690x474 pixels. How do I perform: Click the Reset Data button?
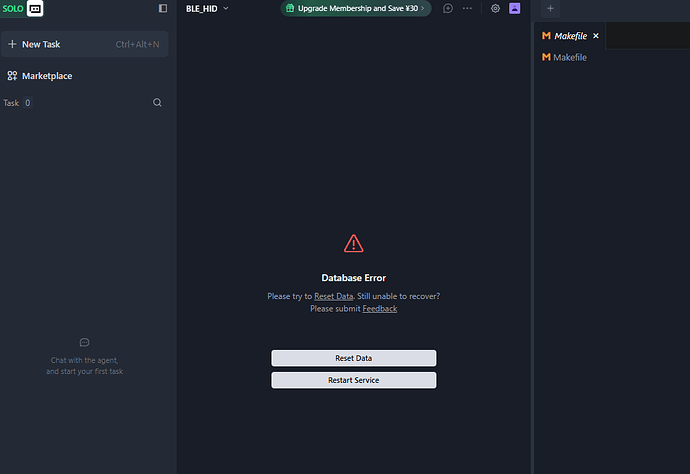tap(354, 358)
